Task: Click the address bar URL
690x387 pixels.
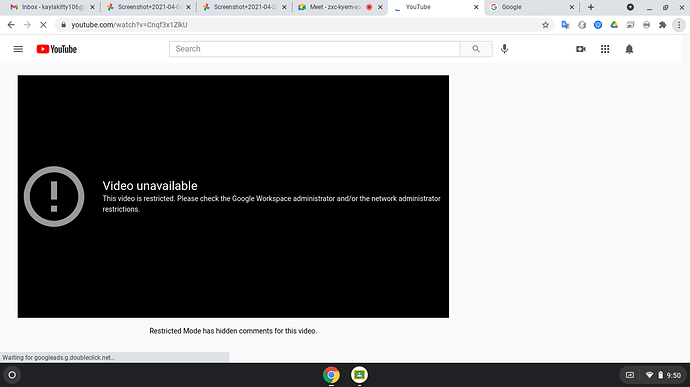Action: 129,25
